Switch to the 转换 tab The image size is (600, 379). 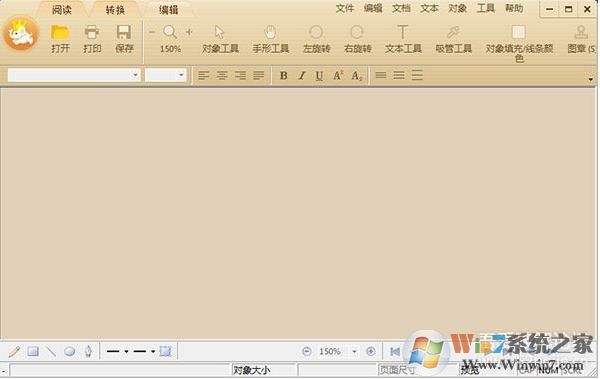tap(115, 10)
